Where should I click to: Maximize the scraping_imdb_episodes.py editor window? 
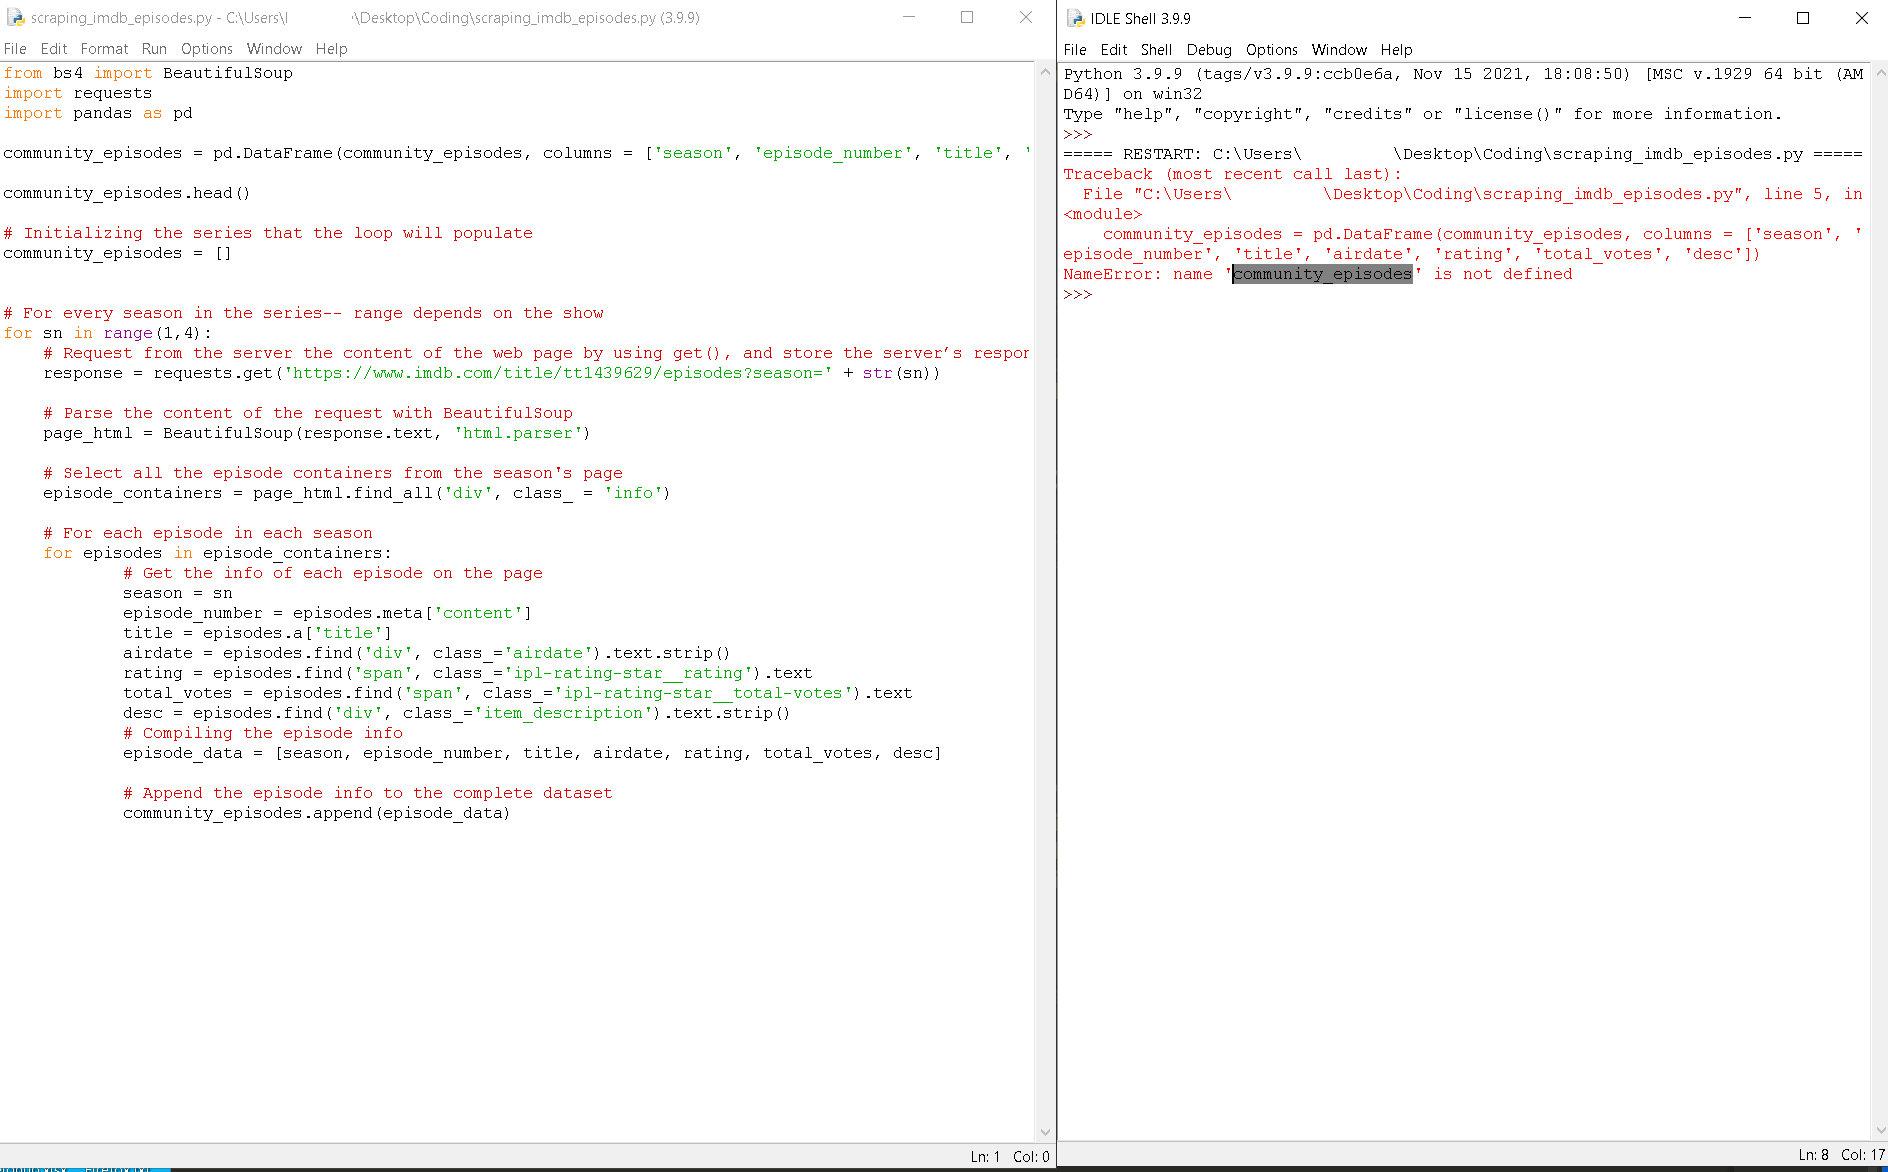tap(966, 17)
